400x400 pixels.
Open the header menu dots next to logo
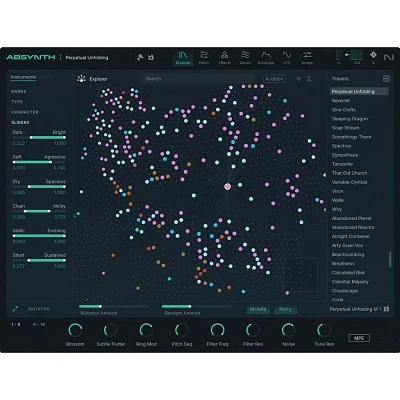(x=60, y=57)
